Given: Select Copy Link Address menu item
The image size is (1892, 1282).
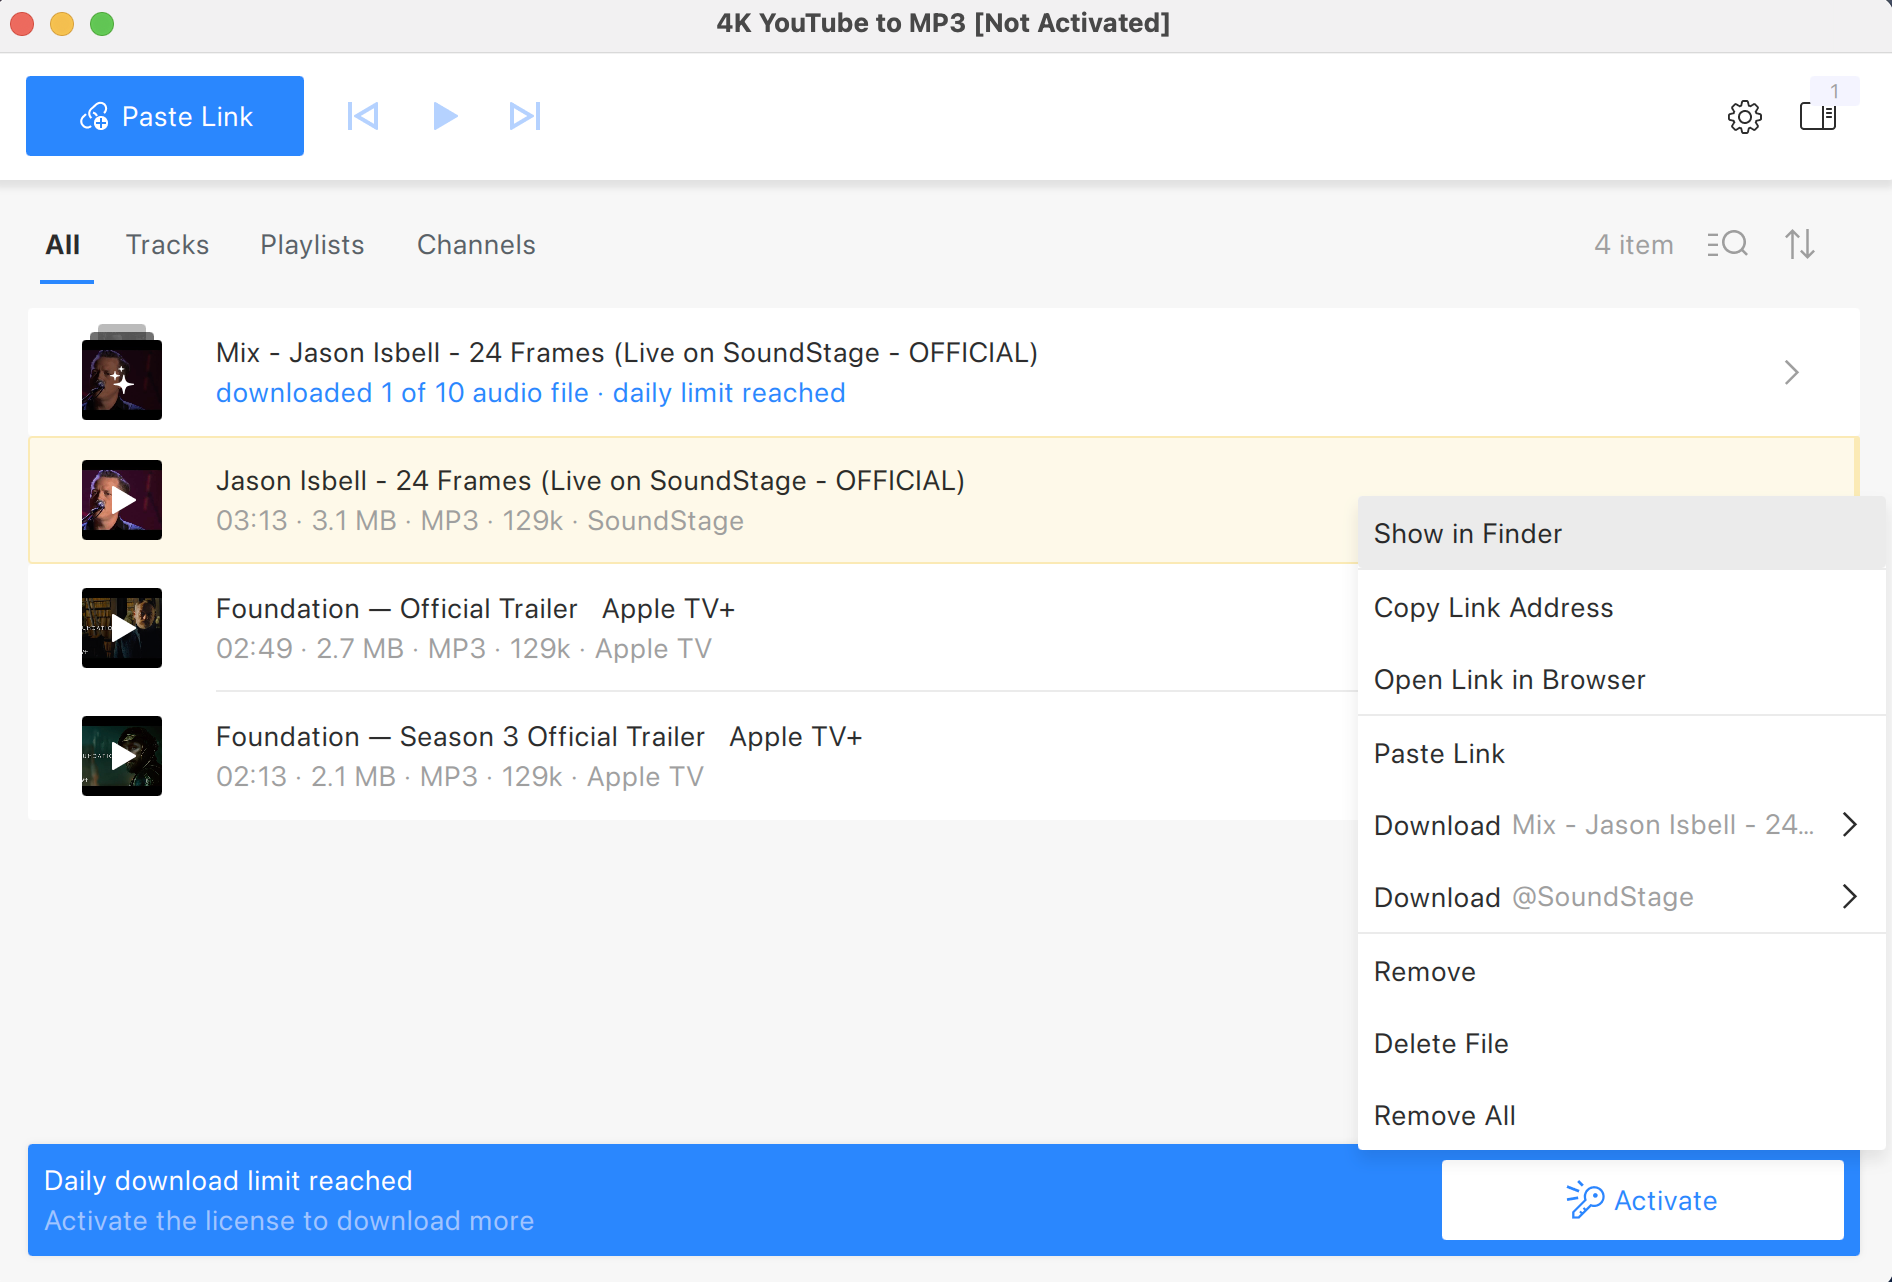Looking at the screenshot, I should click(x=1493, y=608).
